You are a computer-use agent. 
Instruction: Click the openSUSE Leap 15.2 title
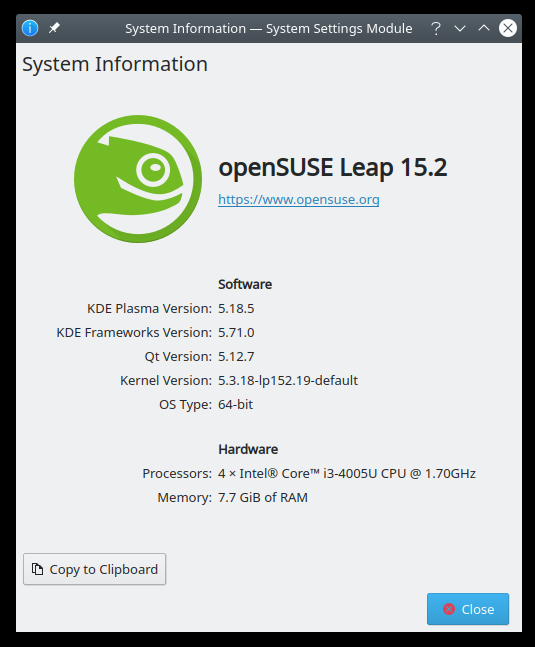333,168
